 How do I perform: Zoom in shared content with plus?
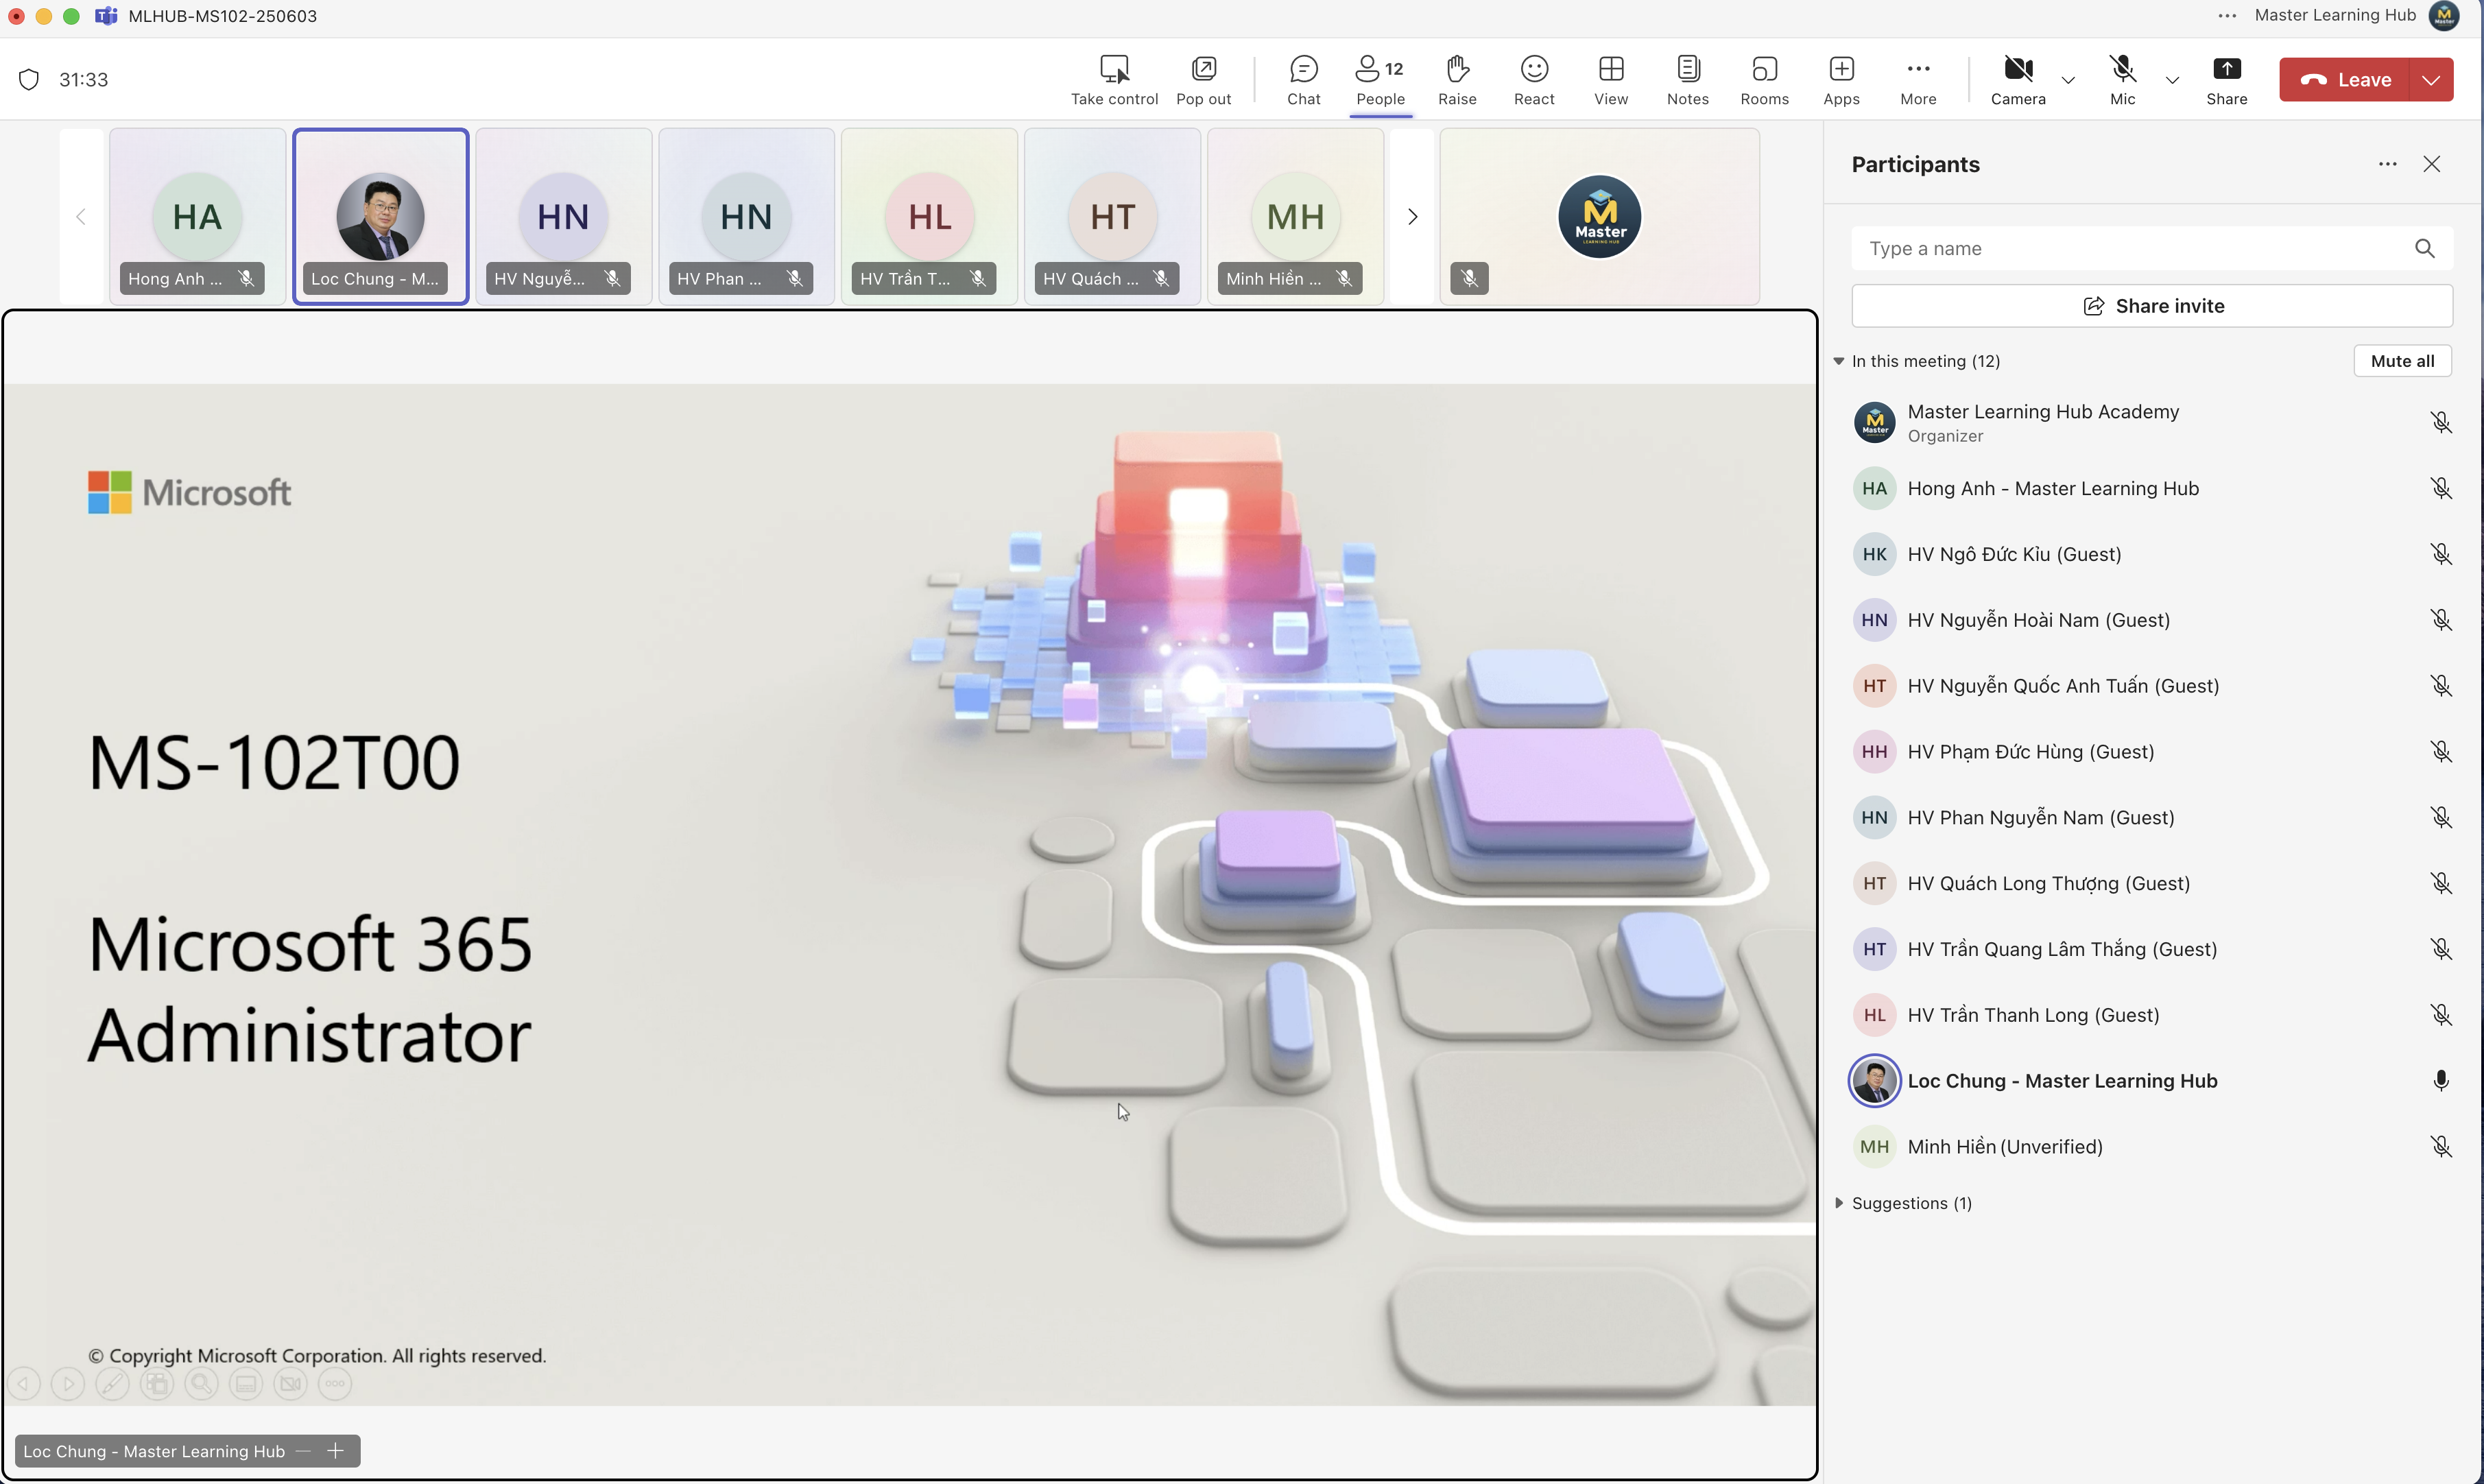click(335, 1451)
